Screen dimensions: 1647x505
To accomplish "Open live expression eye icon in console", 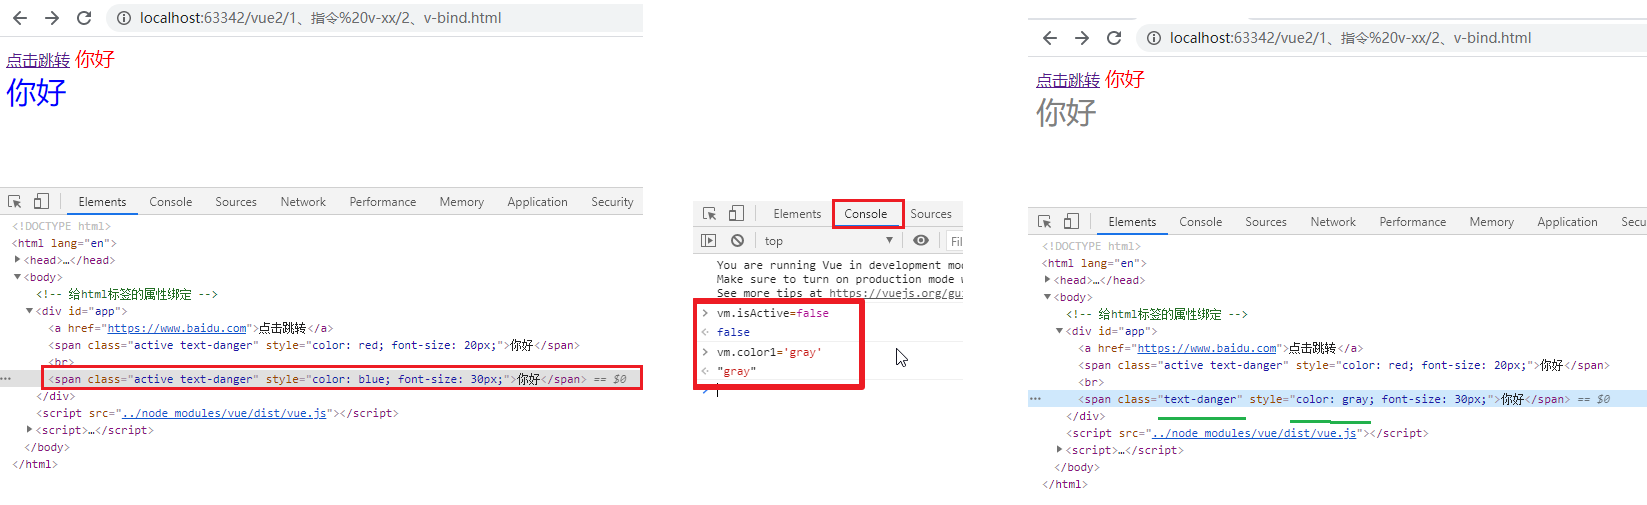I will click(921, 241).
